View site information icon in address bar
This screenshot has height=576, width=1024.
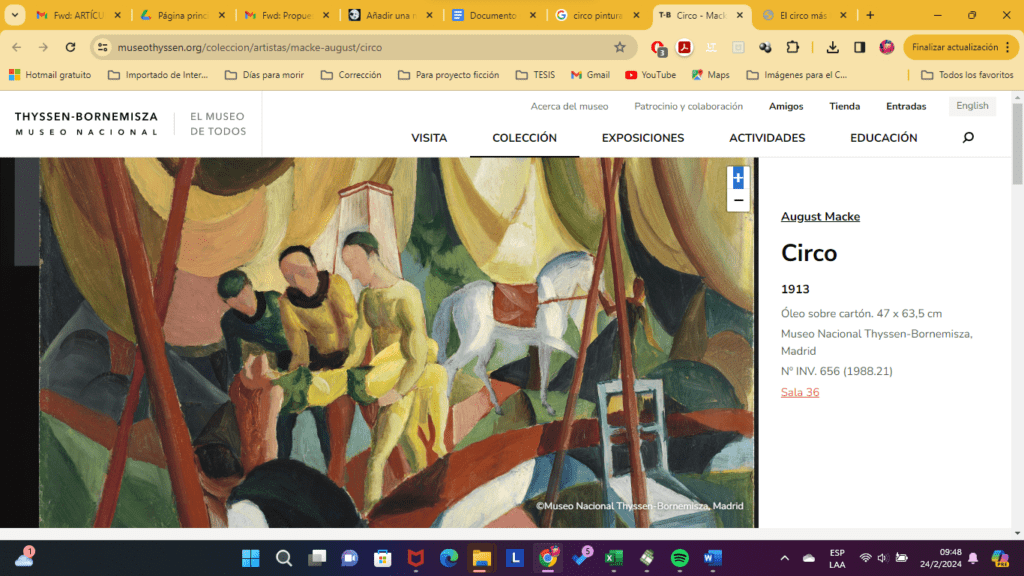(103, 47)
